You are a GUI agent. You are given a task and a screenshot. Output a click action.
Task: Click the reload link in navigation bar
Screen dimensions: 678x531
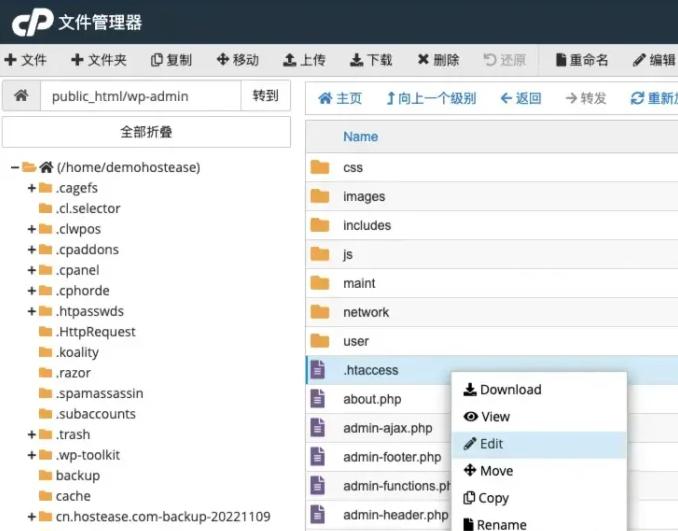point(654,99)
